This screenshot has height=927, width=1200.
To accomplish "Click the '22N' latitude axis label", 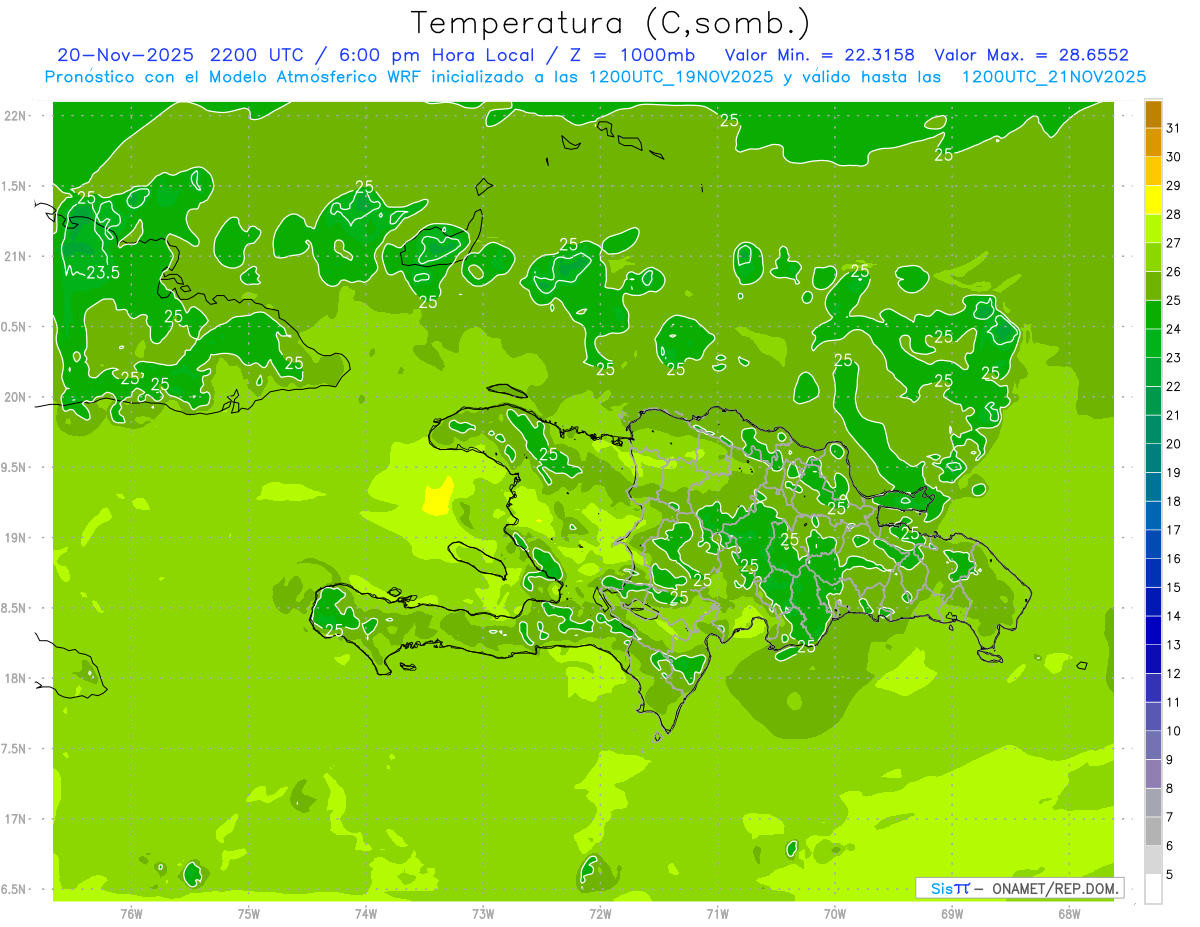I will click(15, 115).
